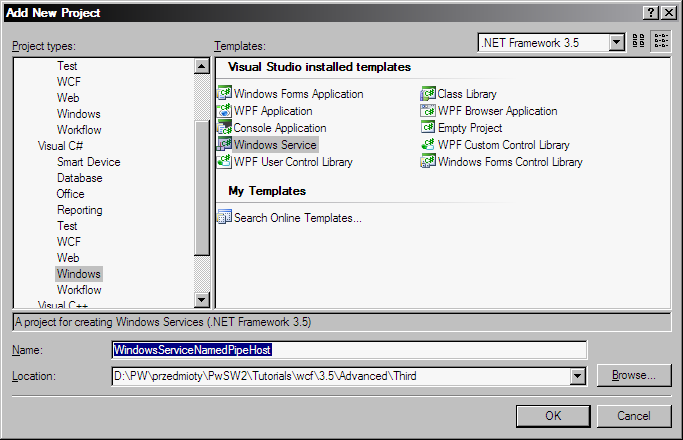This screenshot has height=440, width=683.
Task: Click the Browse button
Action: pos(634,375)
